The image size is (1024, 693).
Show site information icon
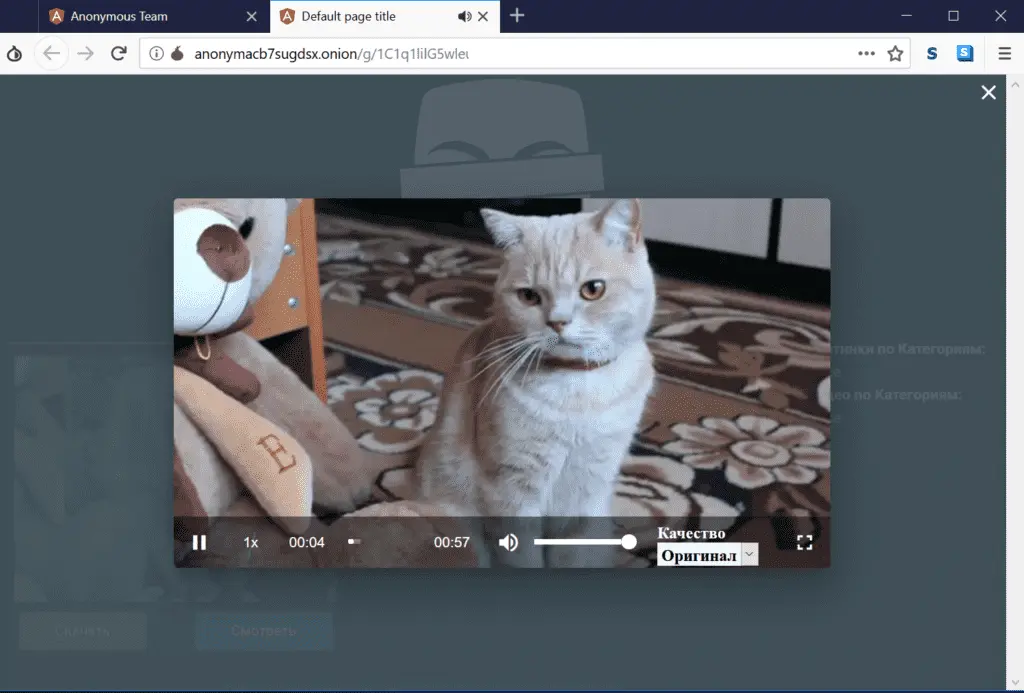pyautogui.click(x=156, y=54)
